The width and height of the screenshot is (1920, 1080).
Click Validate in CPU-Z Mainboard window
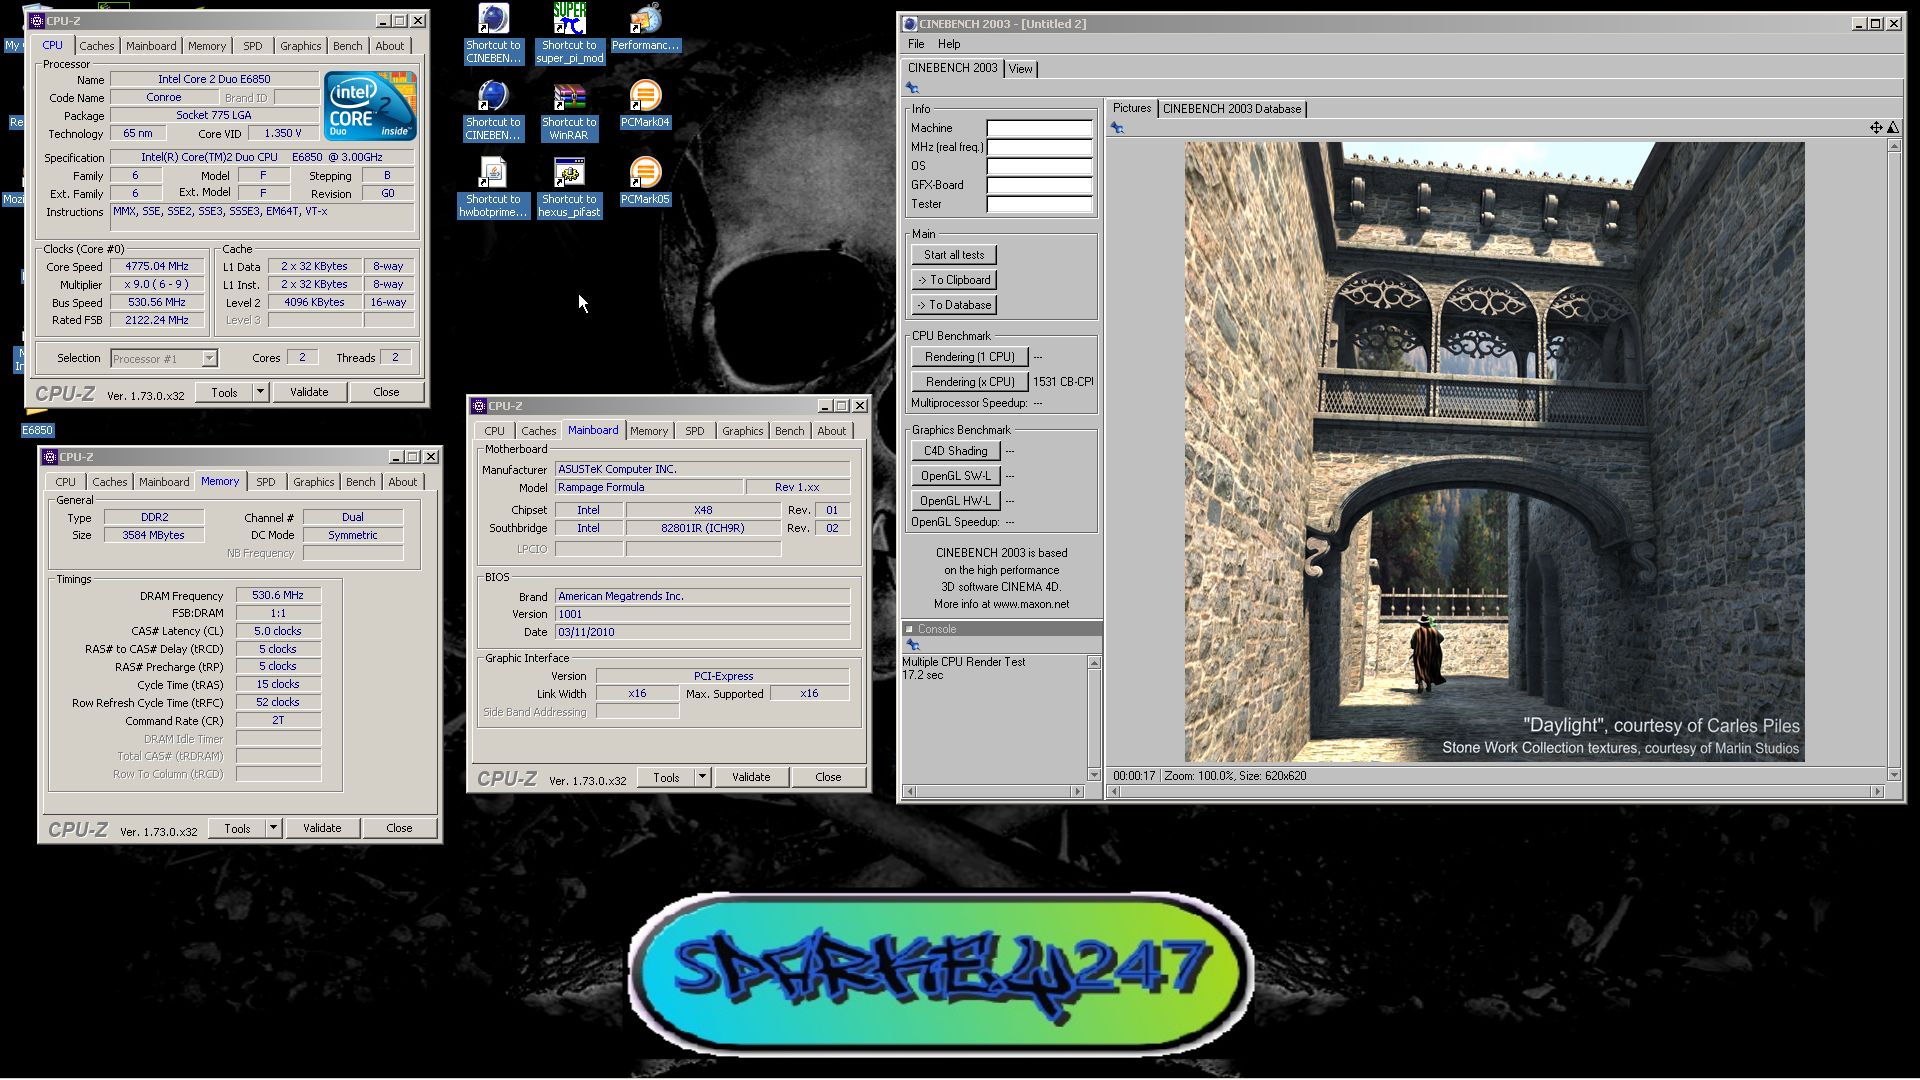click(x=751, y=777)
